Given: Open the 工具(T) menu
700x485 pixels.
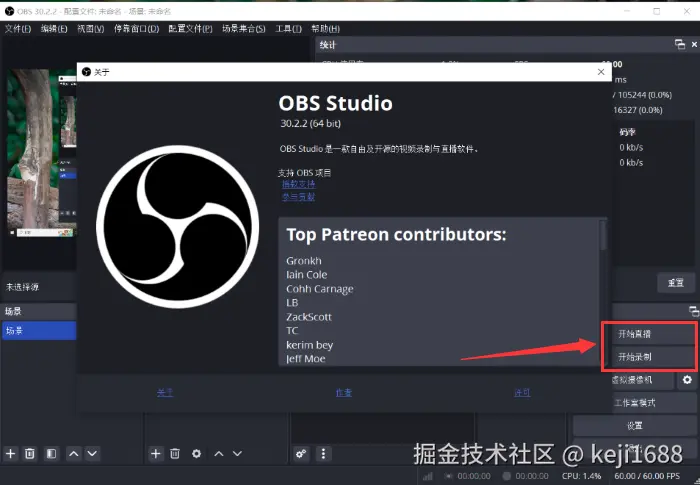Looking at the screenshot, I should tap(288, 29).
